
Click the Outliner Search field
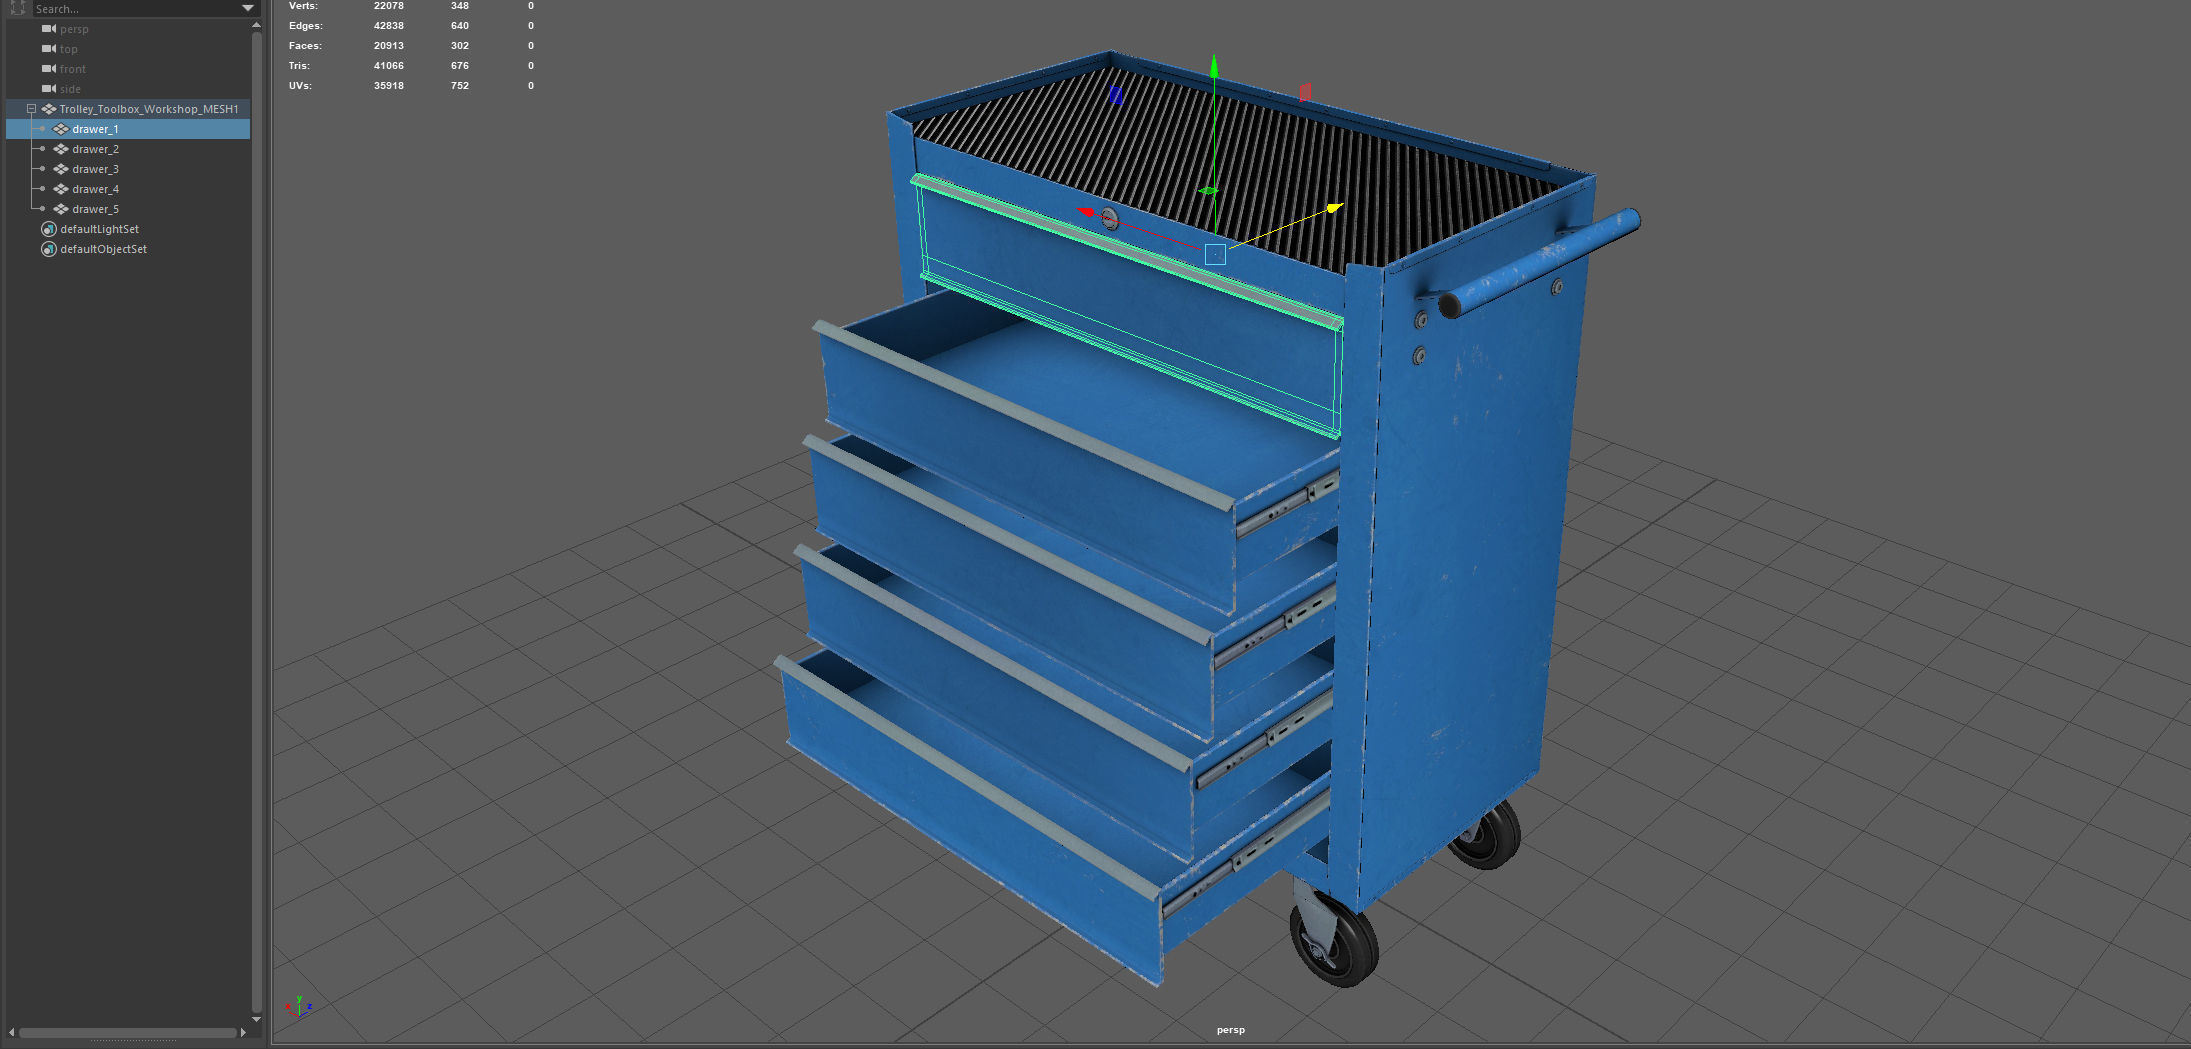134,8
